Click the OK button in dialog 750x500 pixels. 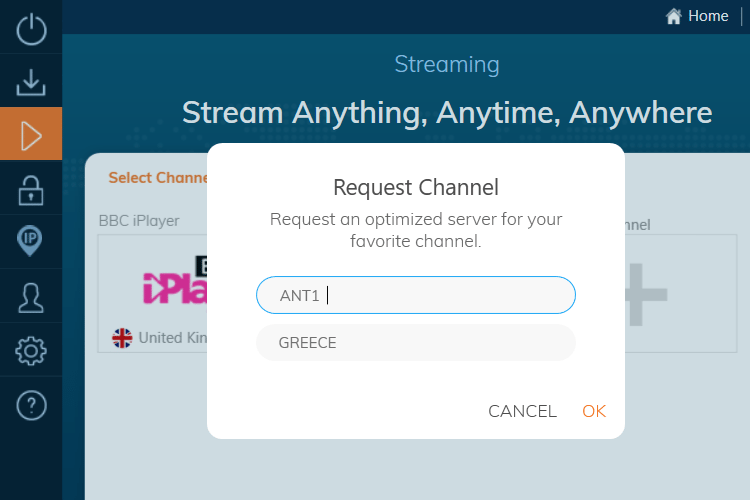[x=594, y=411]
